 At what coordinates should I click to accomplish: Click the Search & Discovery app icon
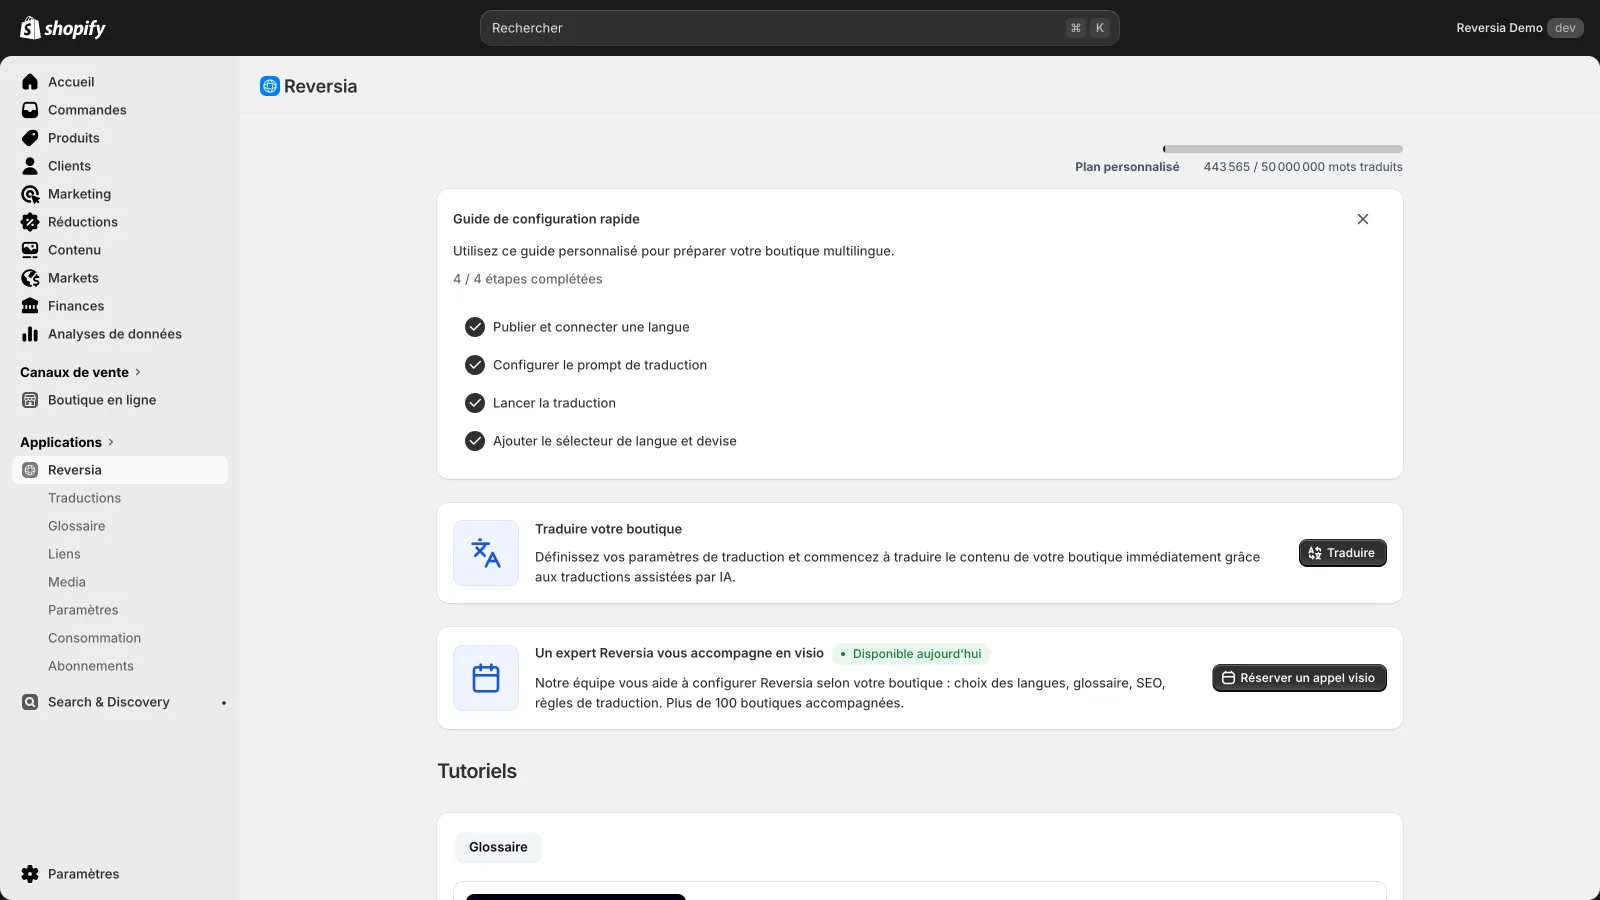(30, 702)
